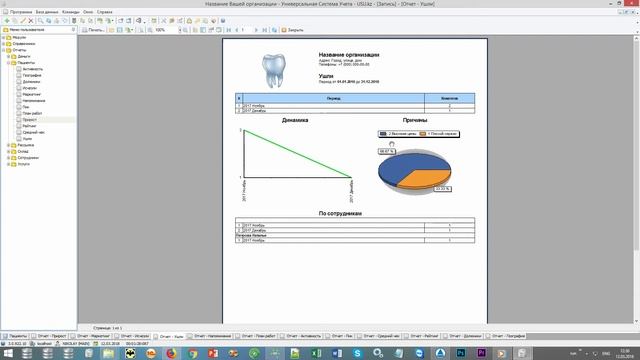The image size is (640, 360).
Task: Switch to Отчет - Напоминания tab
Action: (x=209, y=336)
